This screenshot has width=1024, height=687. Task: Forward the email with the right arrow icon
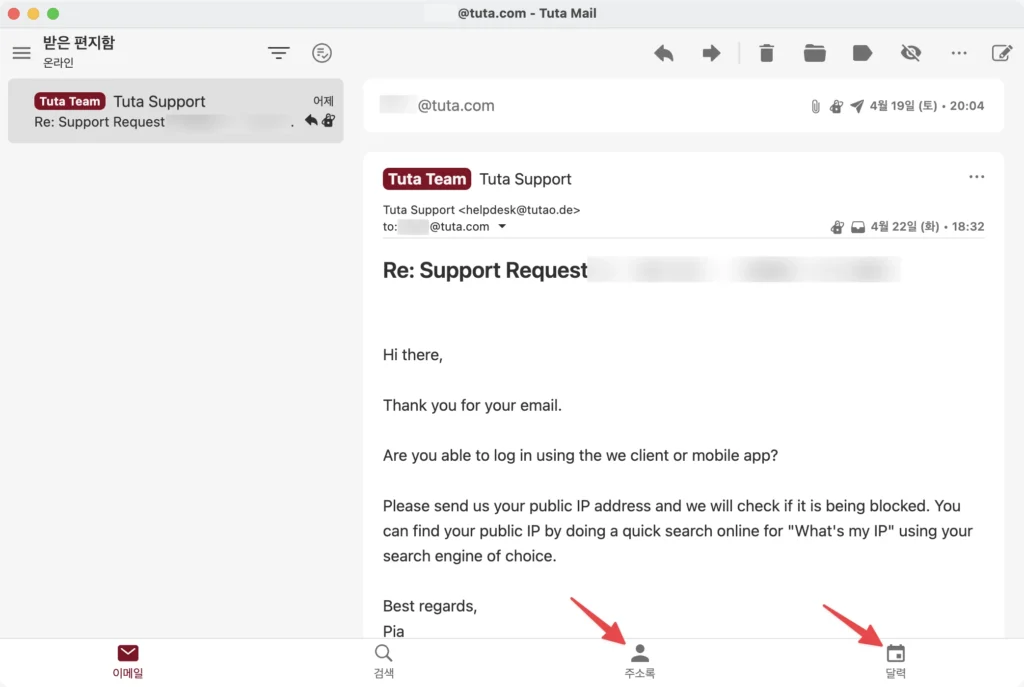(x=711, y=53)
